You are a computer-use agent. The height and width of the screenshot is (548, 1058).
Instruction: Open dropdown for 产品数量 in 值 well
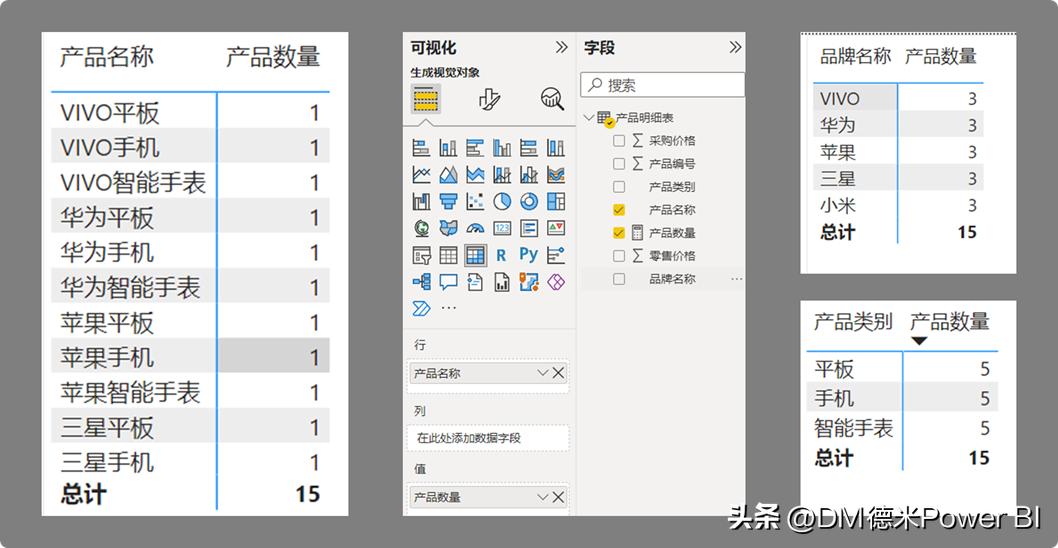pos(542,497)
